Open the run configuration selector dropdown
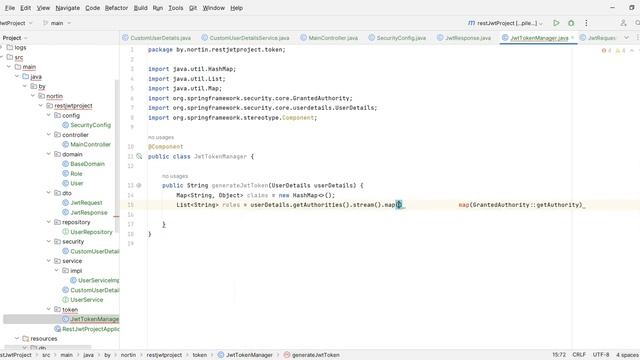This screenshot has height=360, width=640. (505, 23)
